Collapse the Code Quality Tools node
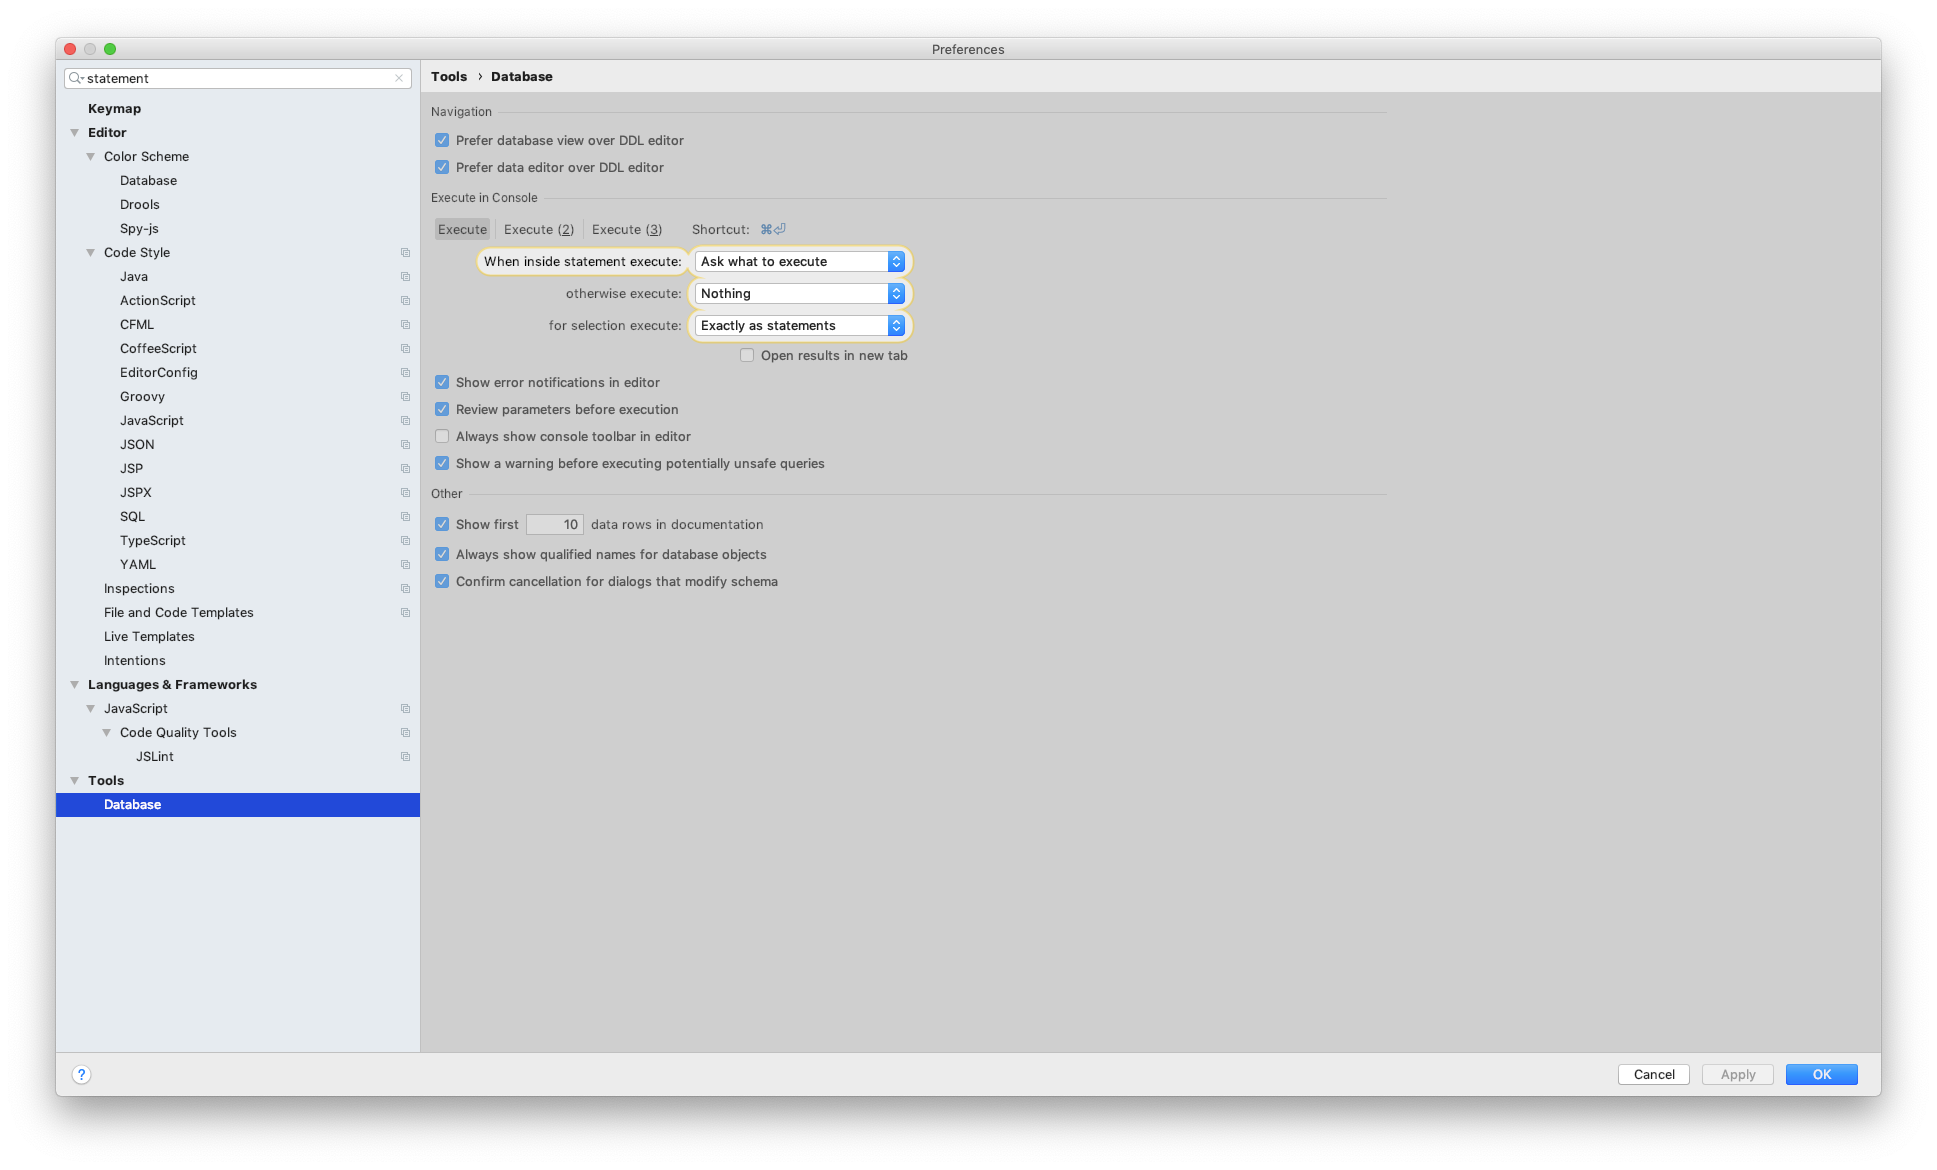 pyautogui.click(x=107, y=733)
